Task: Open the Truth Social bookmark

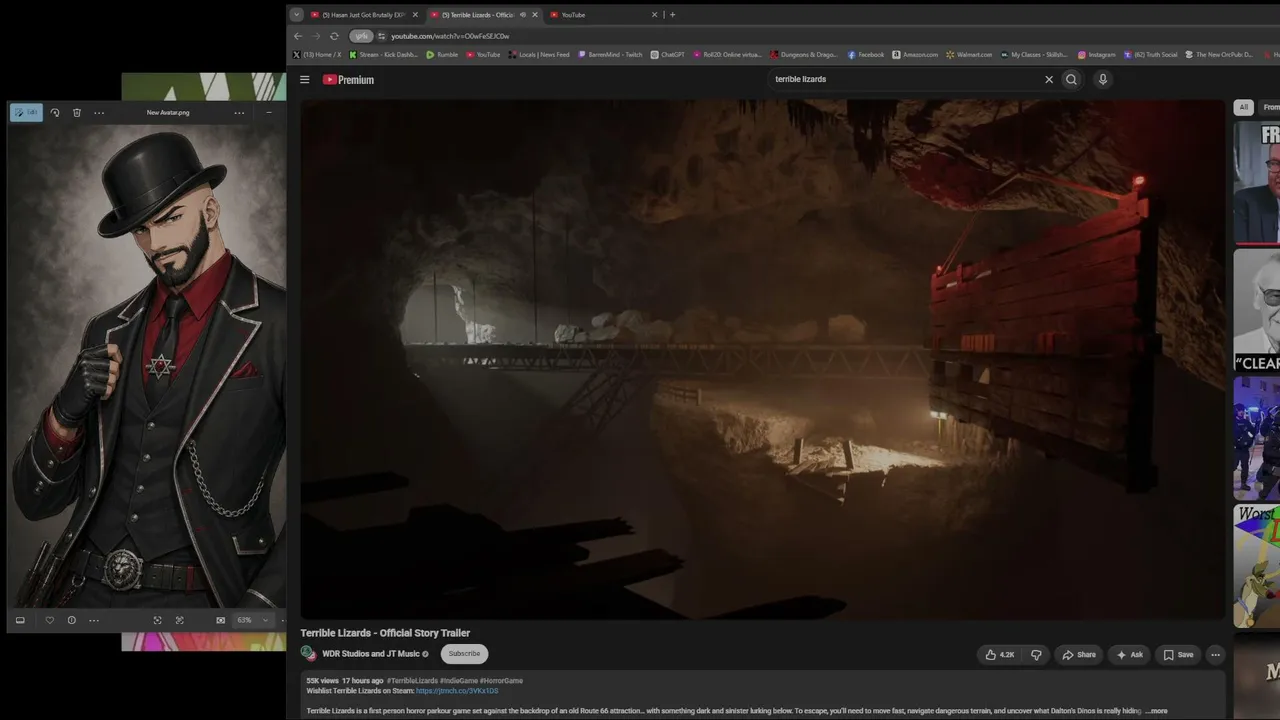Action: point(1151,55)
